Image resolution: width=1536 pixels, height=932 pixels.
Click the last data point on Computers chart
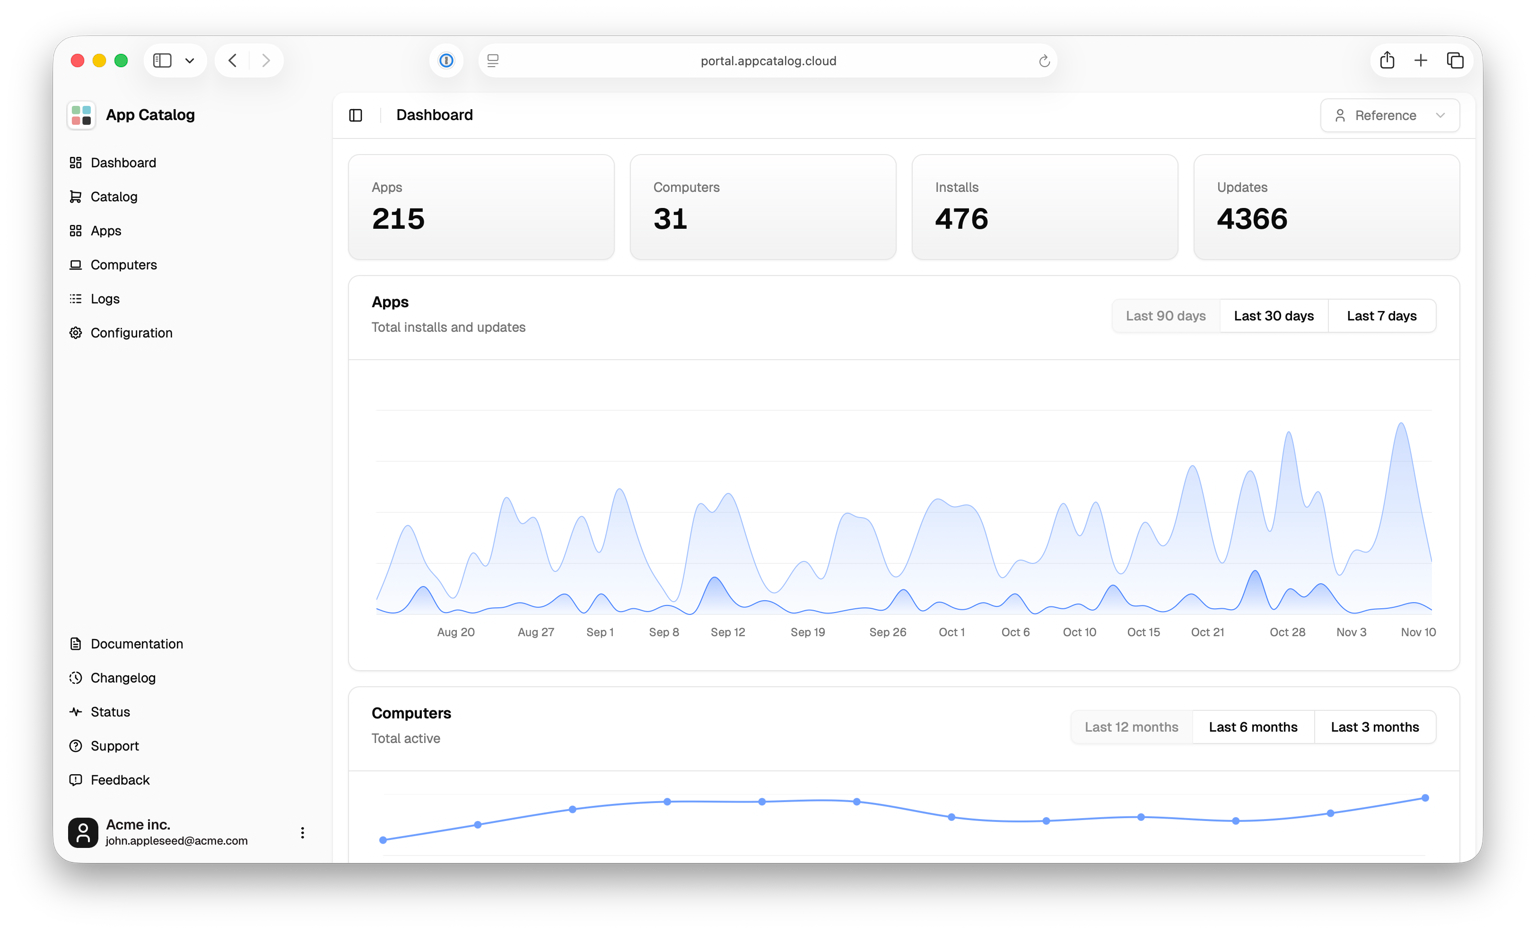coord(1425,798)
